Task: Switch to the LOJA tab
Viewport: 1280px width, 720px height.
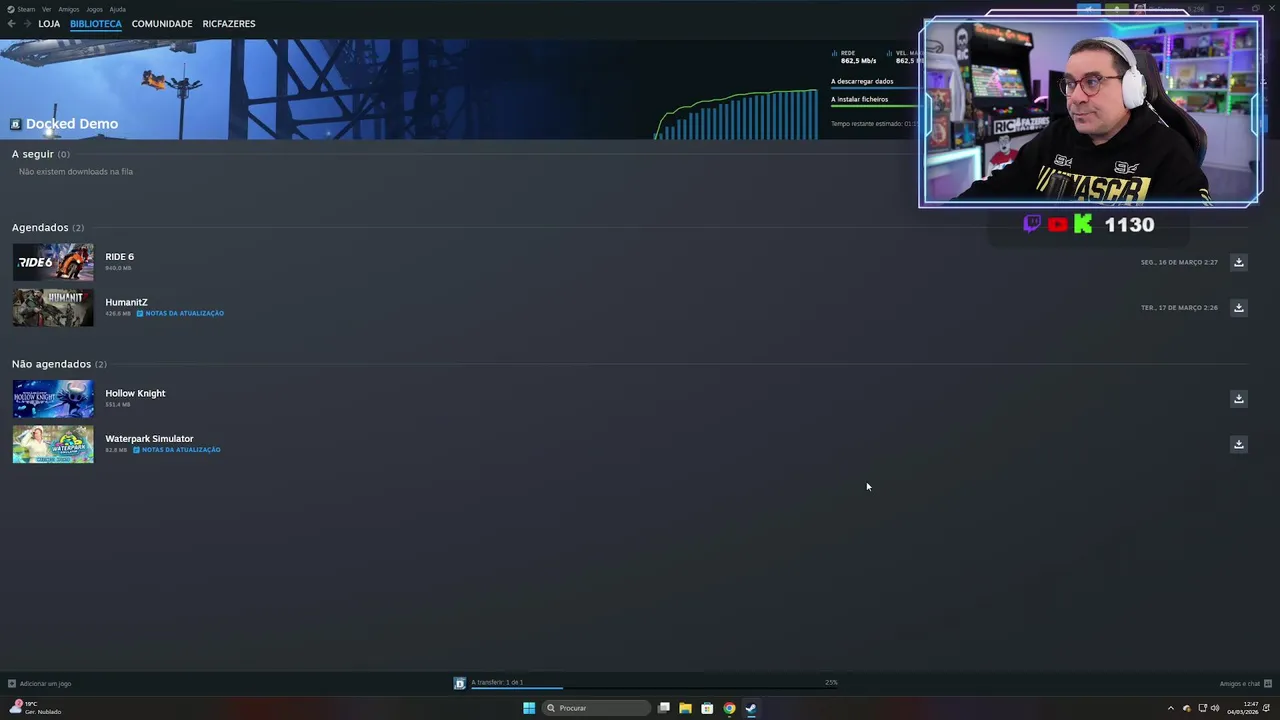Action: tap(49, 23)
